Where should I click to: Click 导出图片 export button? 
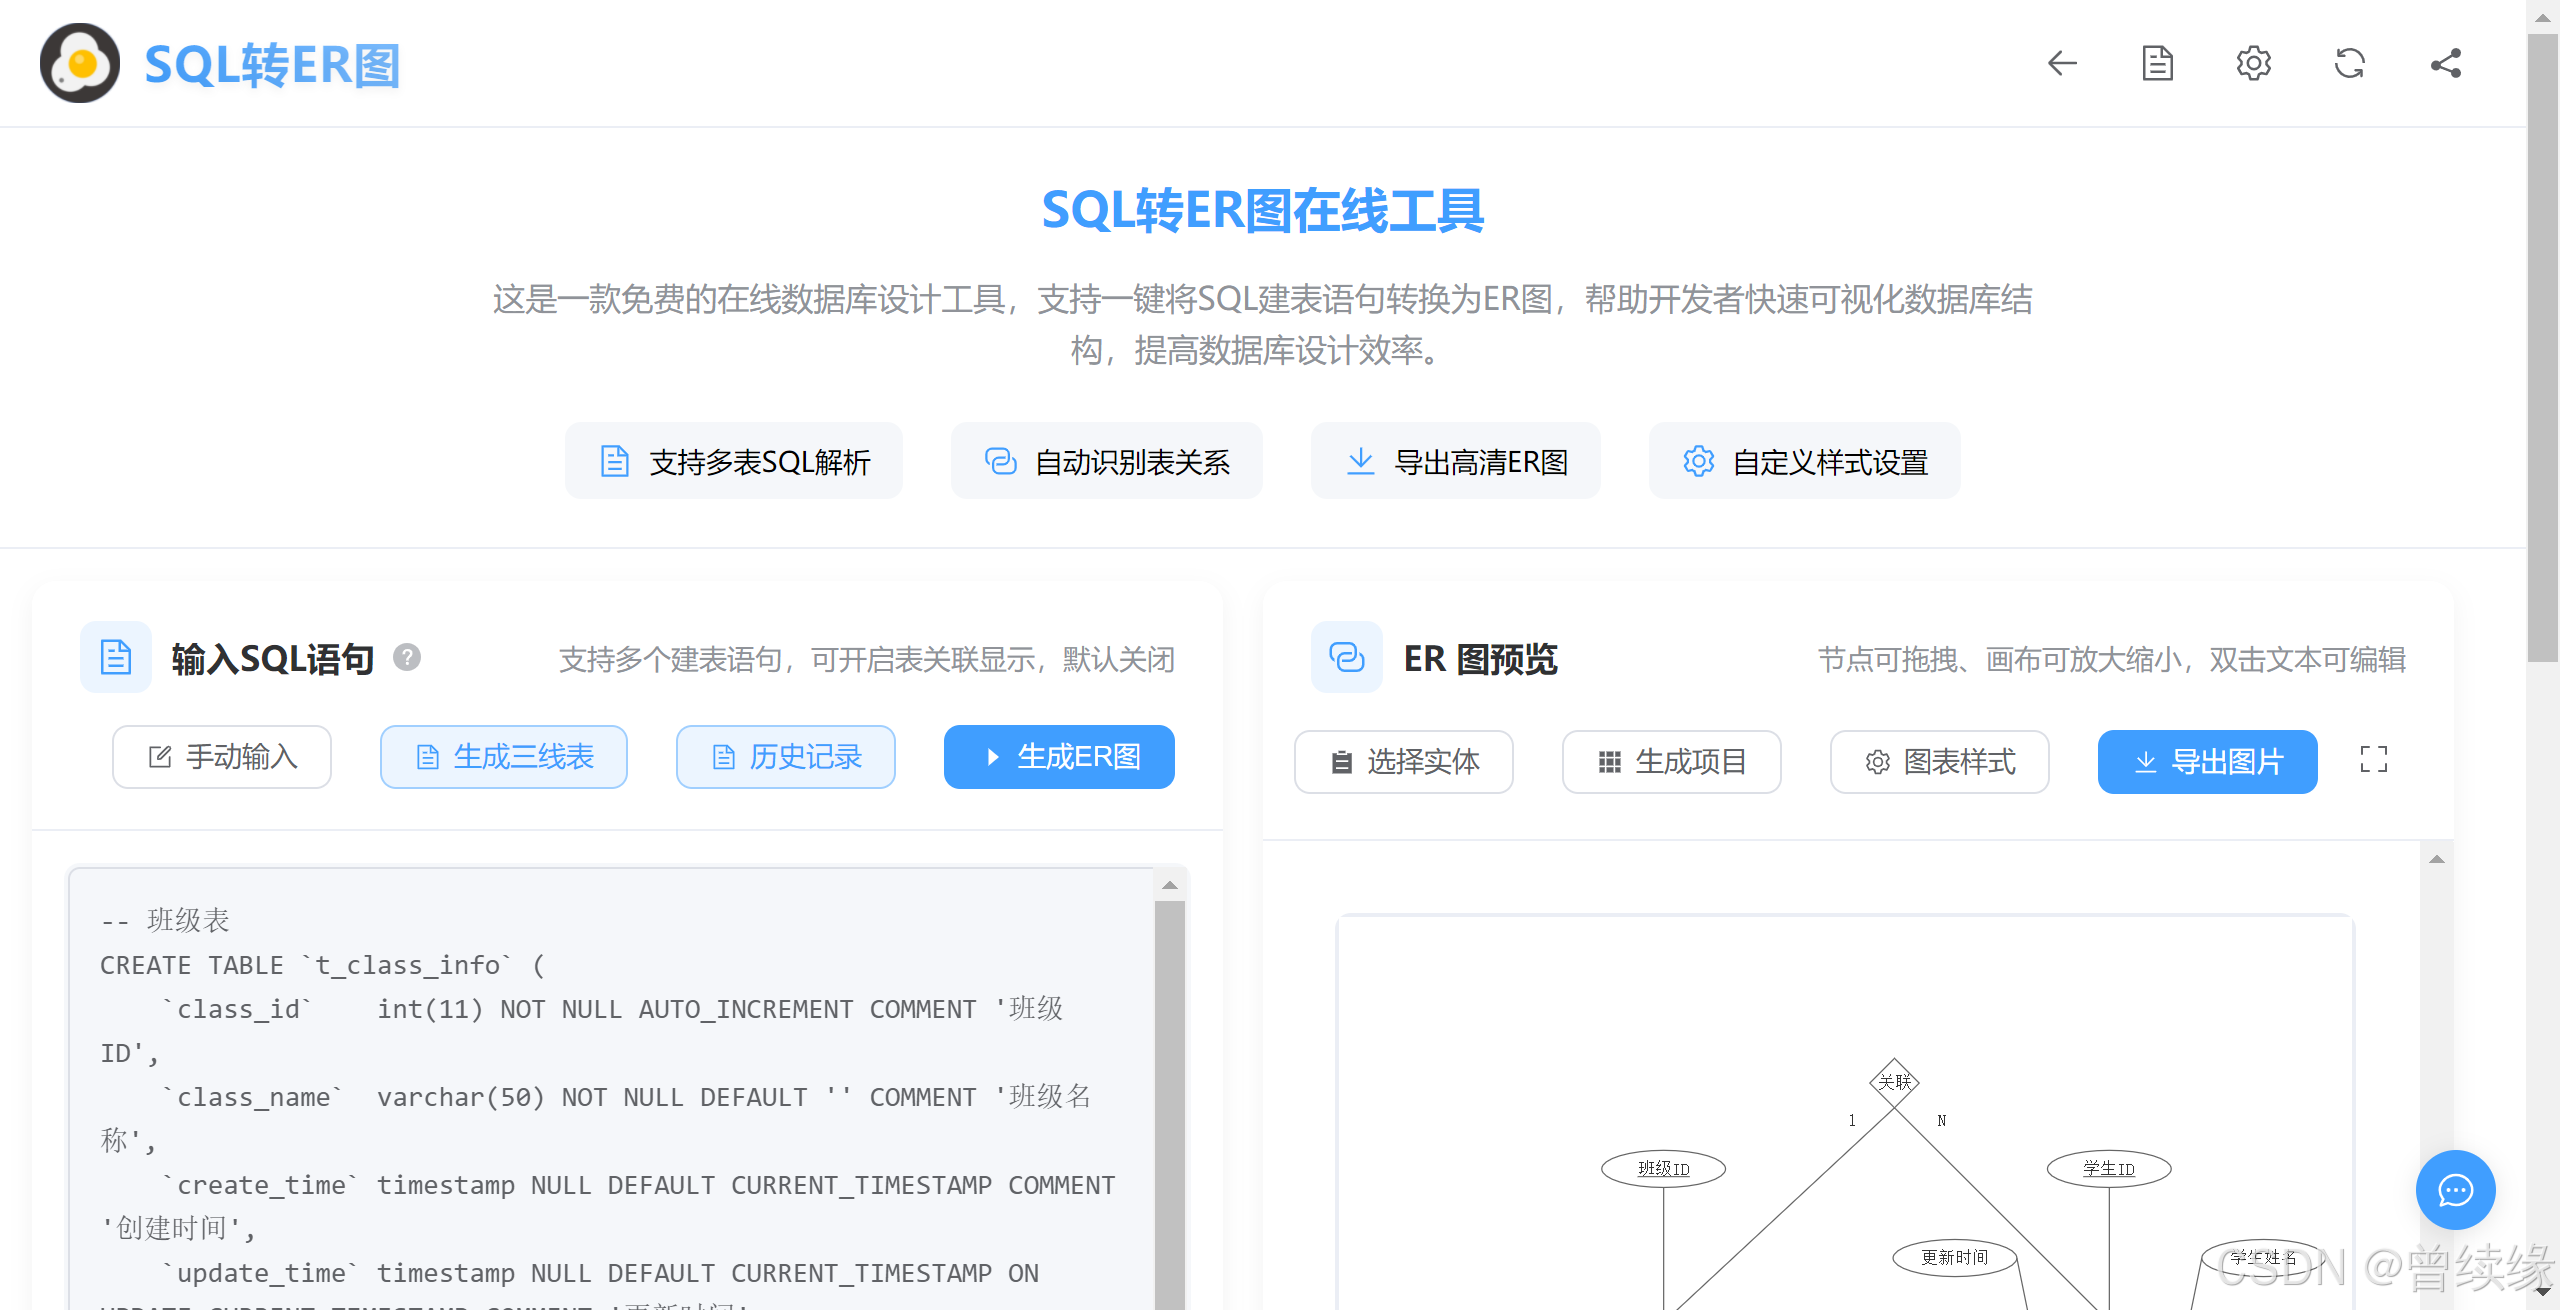pyautogui.click(x=2207, y=762)
